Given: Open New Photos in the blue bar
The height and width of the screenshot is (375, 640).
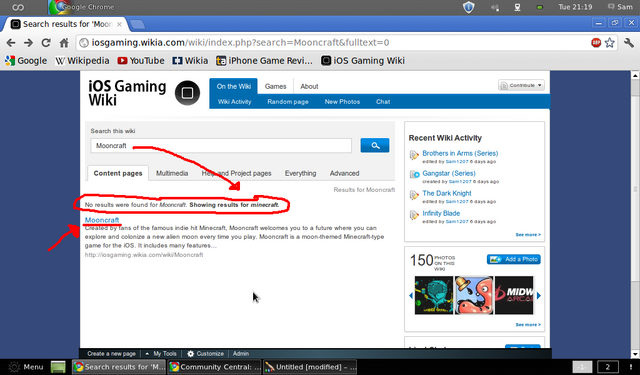Looking at the screenshot, I should pos(342,102).
